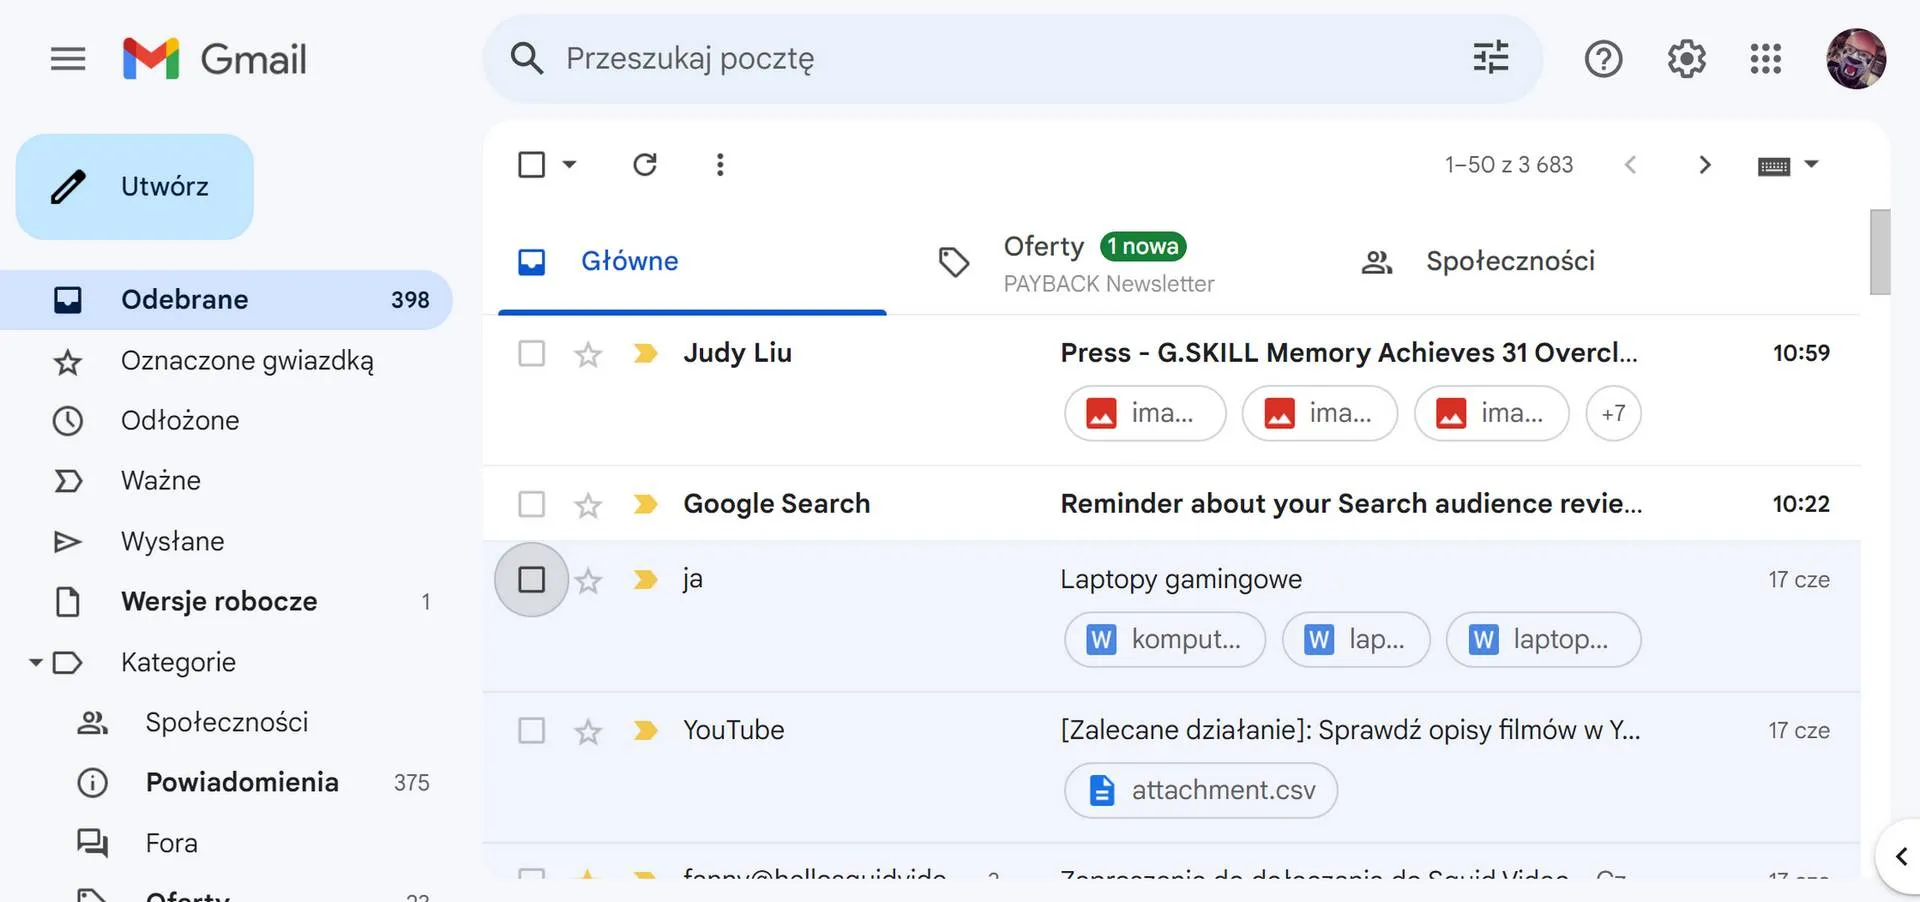Screen dimensions: 1920x902
Task: Open the input tools keyboard dropdown arrow
Action: click(x=1811, y=164)
